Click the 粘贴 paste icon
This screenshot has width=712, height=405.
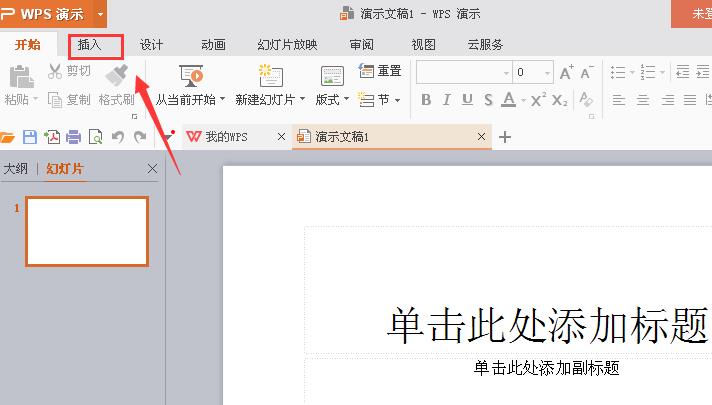[20, 76]
